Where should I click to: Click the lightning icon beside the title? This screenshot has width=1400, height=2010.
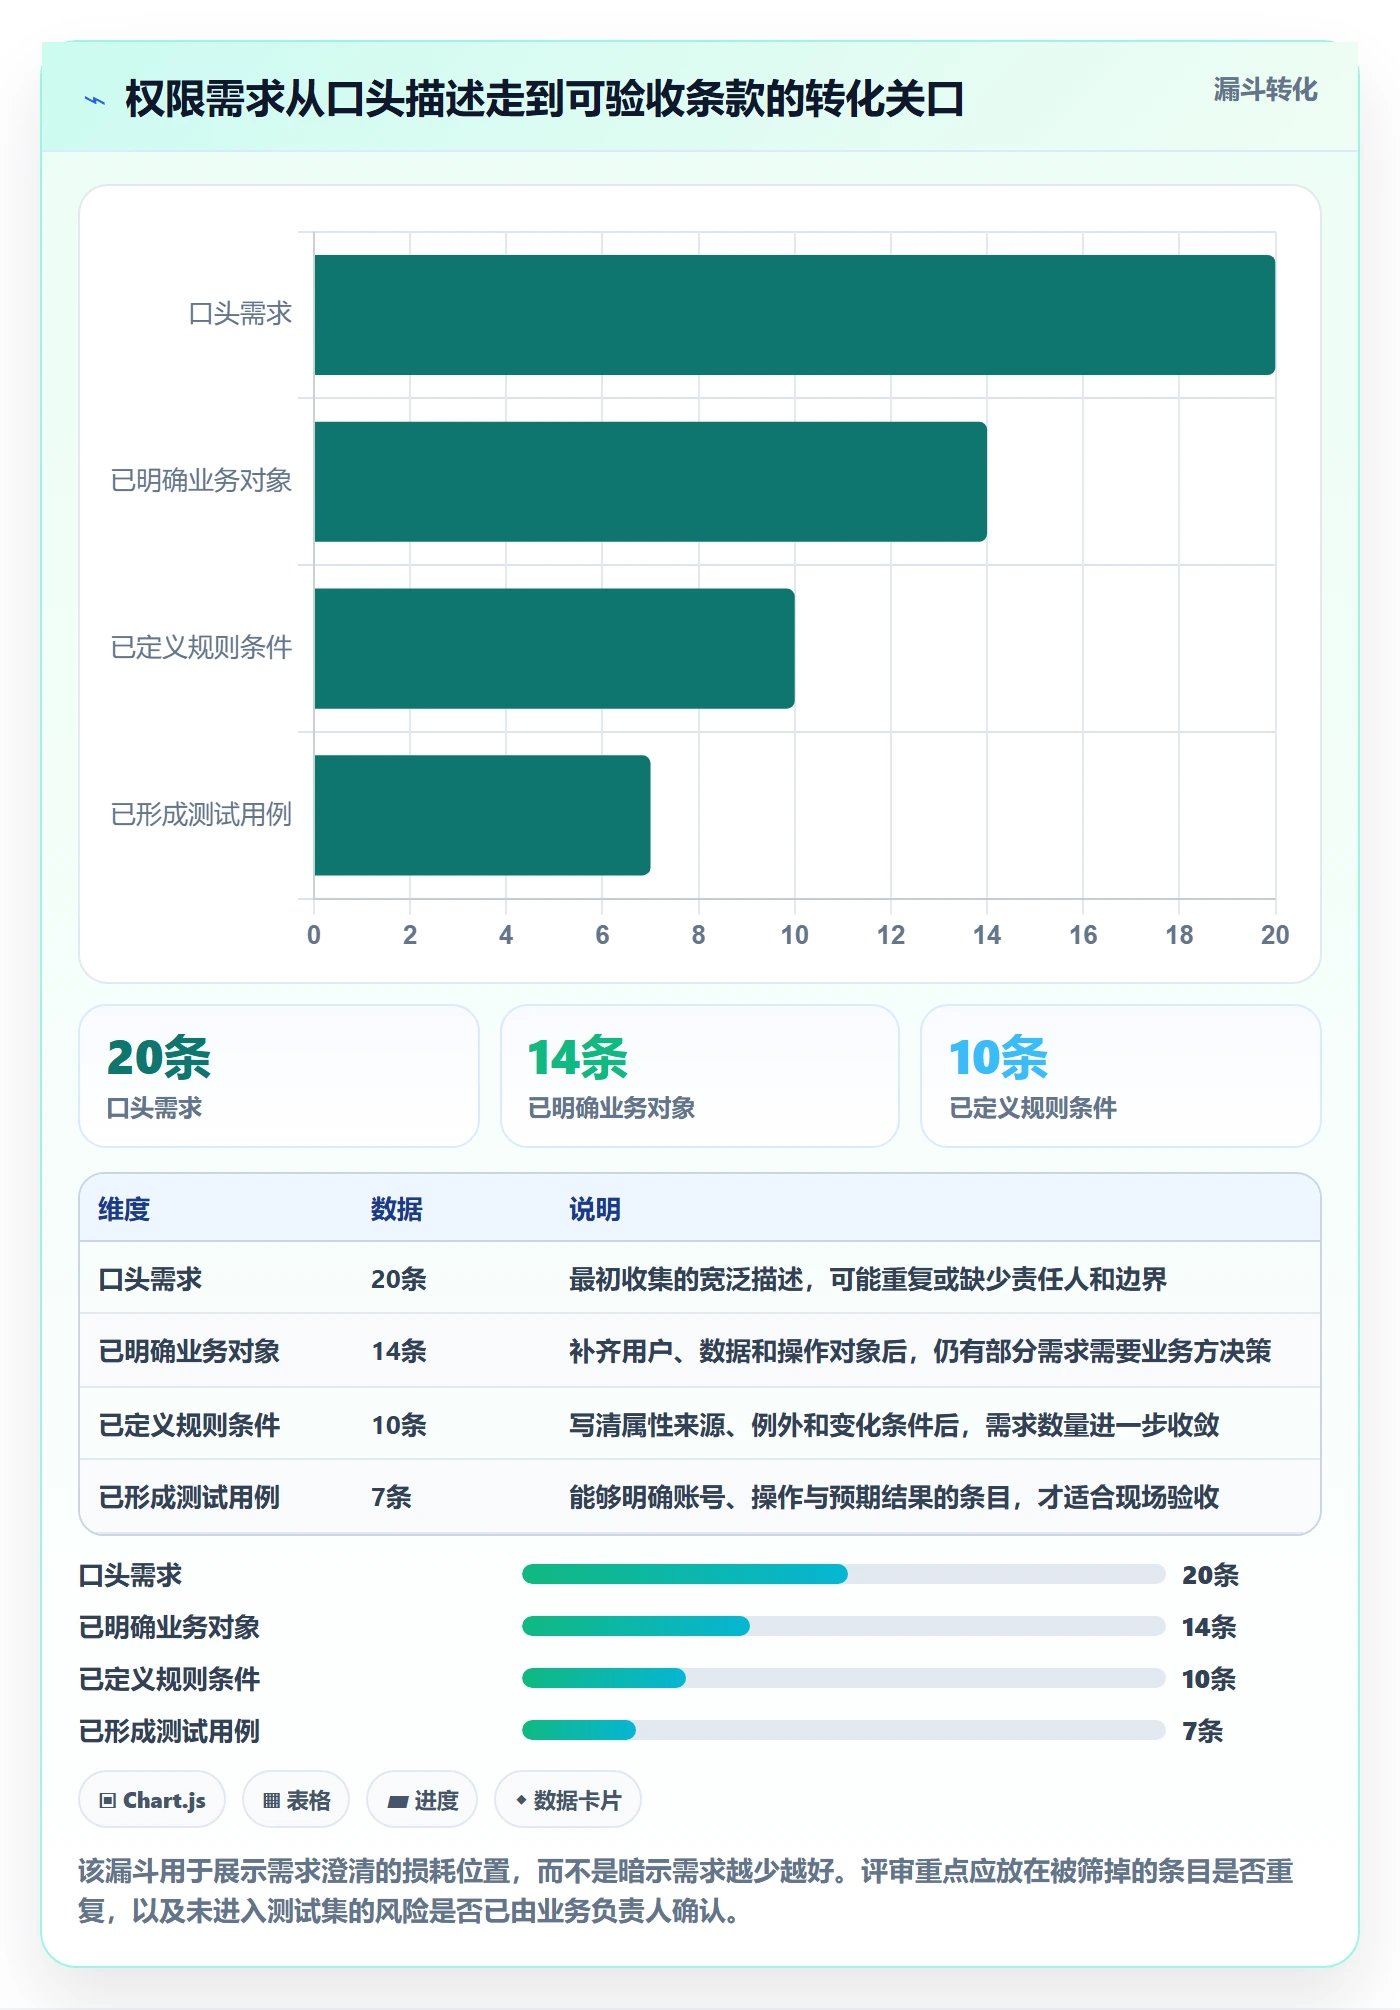coord(95,100)
